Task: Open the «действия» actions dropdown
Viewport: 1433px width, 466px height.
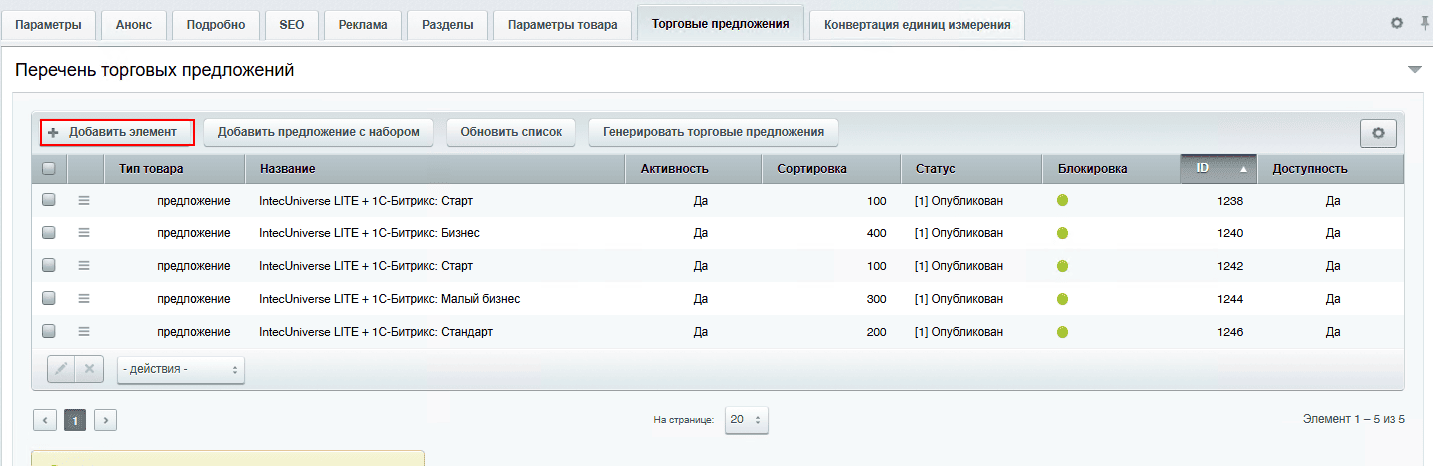Action: point(180,369)
